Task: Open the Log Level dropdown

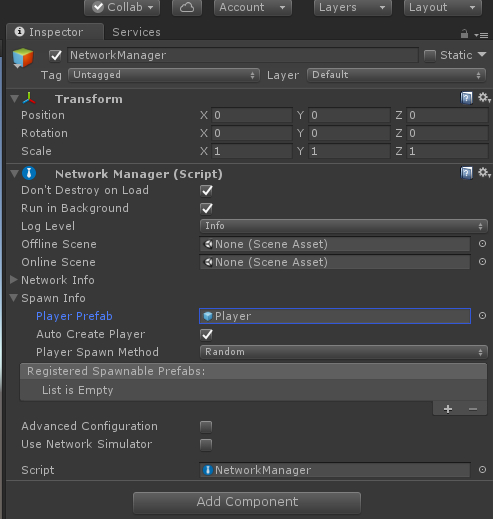Action: (343, 226)
